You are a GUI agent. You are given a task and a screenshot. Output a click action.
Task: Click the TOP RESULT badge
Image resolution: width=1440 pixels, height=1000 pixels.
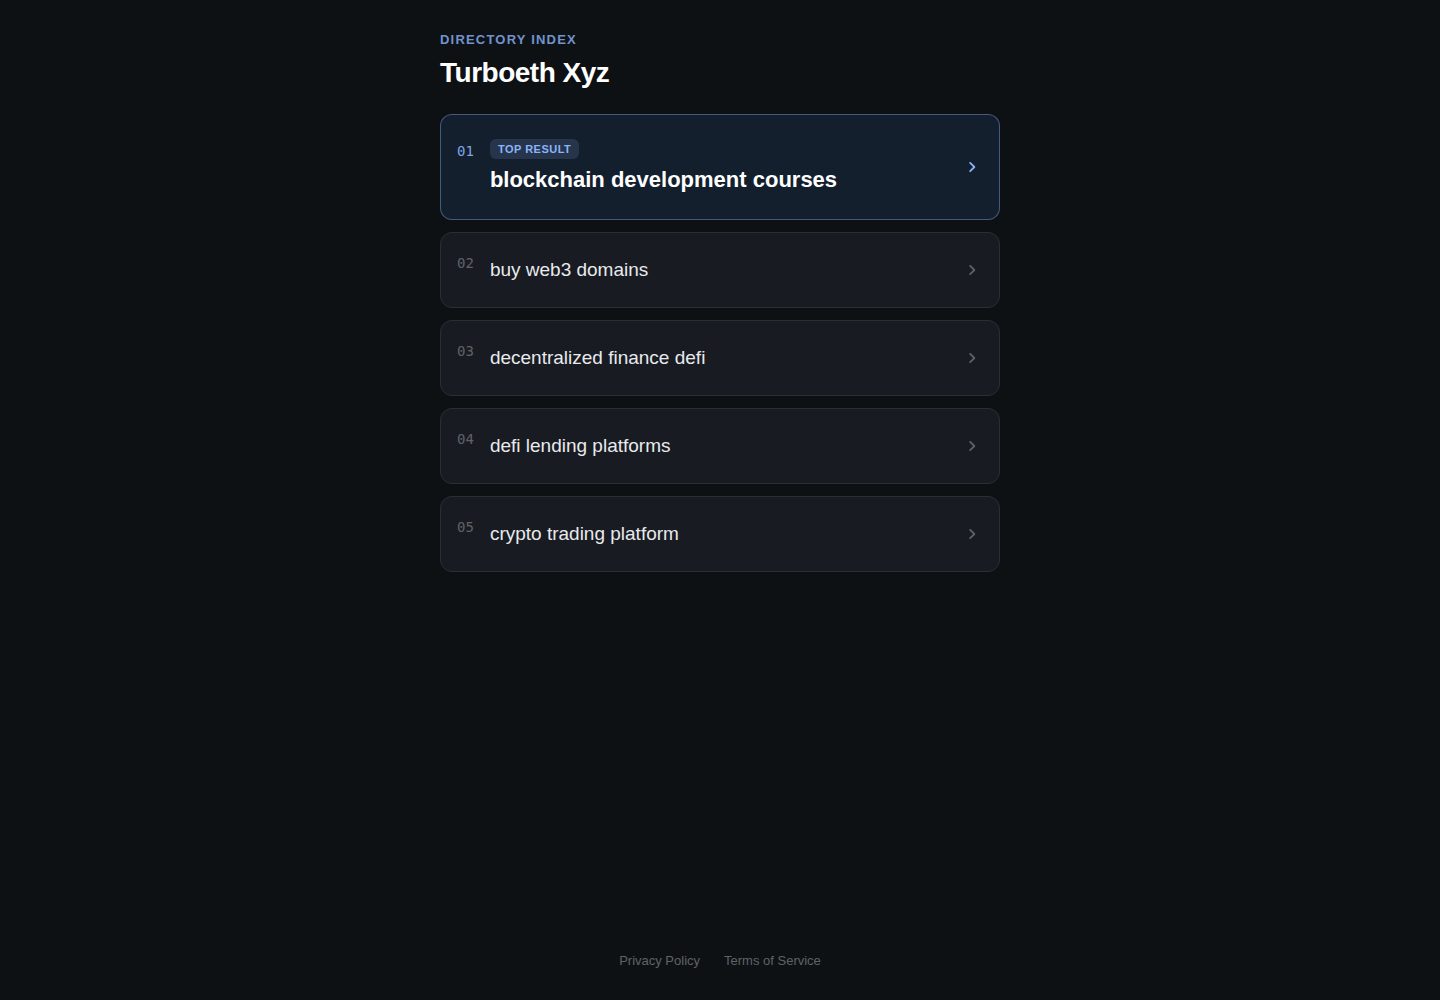pyautogui.click(x=534, y=149)
